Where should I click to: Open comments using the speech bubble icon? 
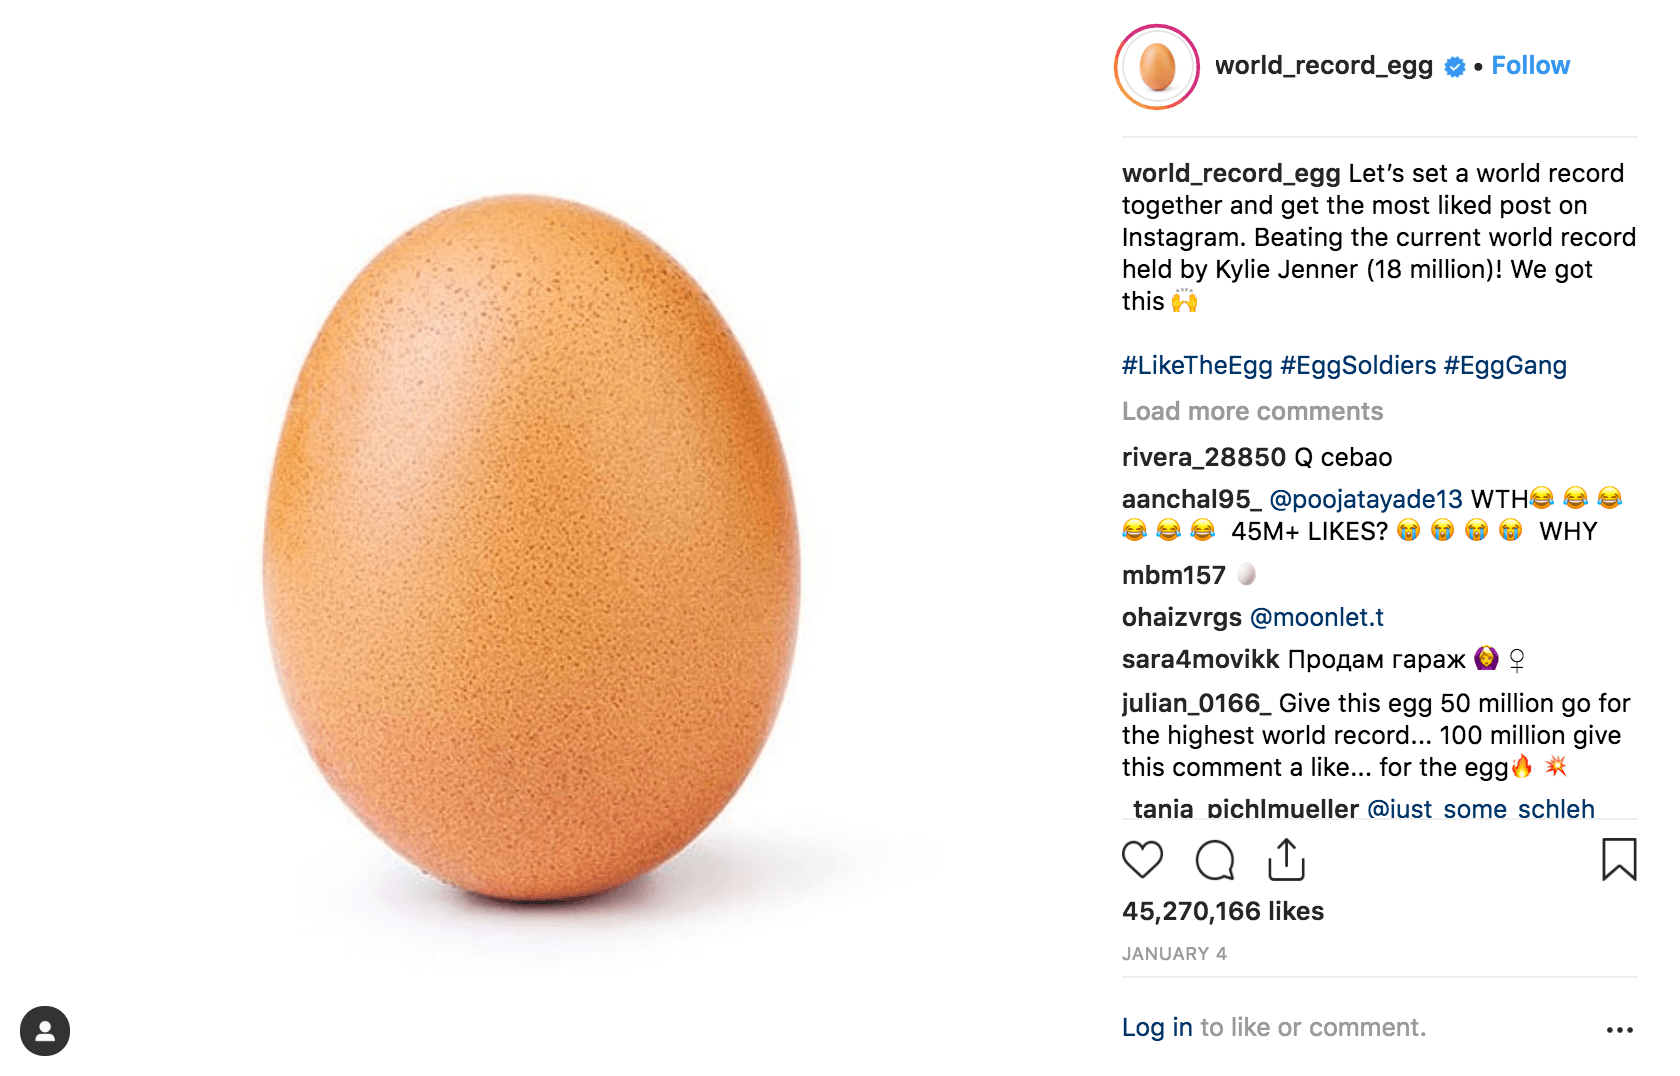(1214, 859)
